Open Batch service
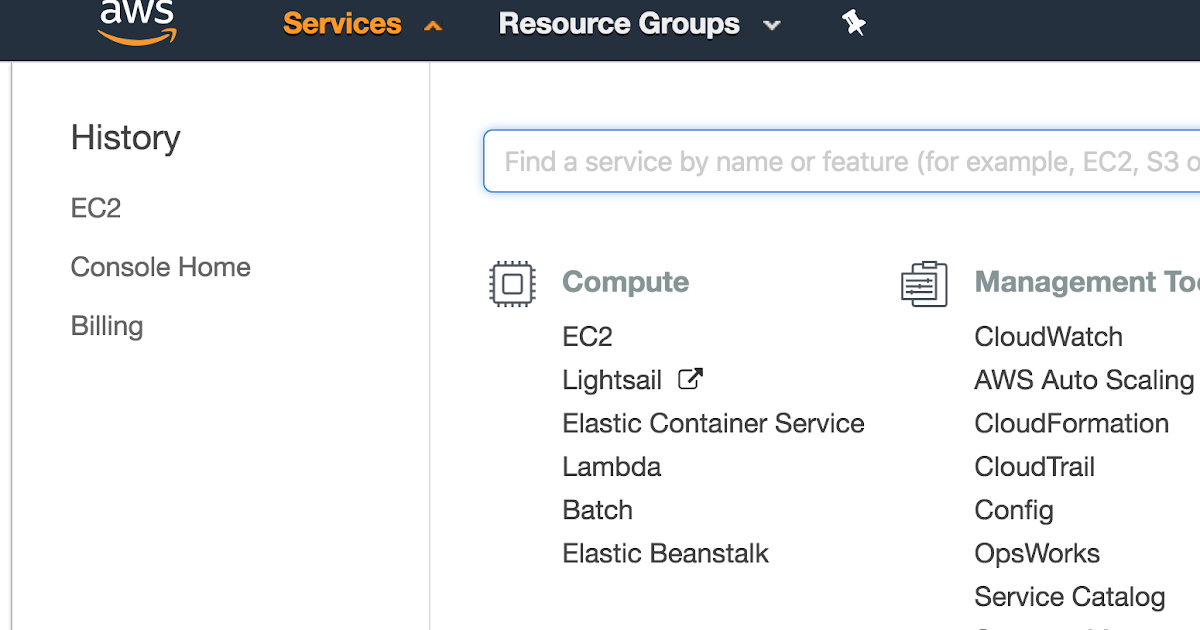Screen dimensions: 1200x630 pos(598,510)
